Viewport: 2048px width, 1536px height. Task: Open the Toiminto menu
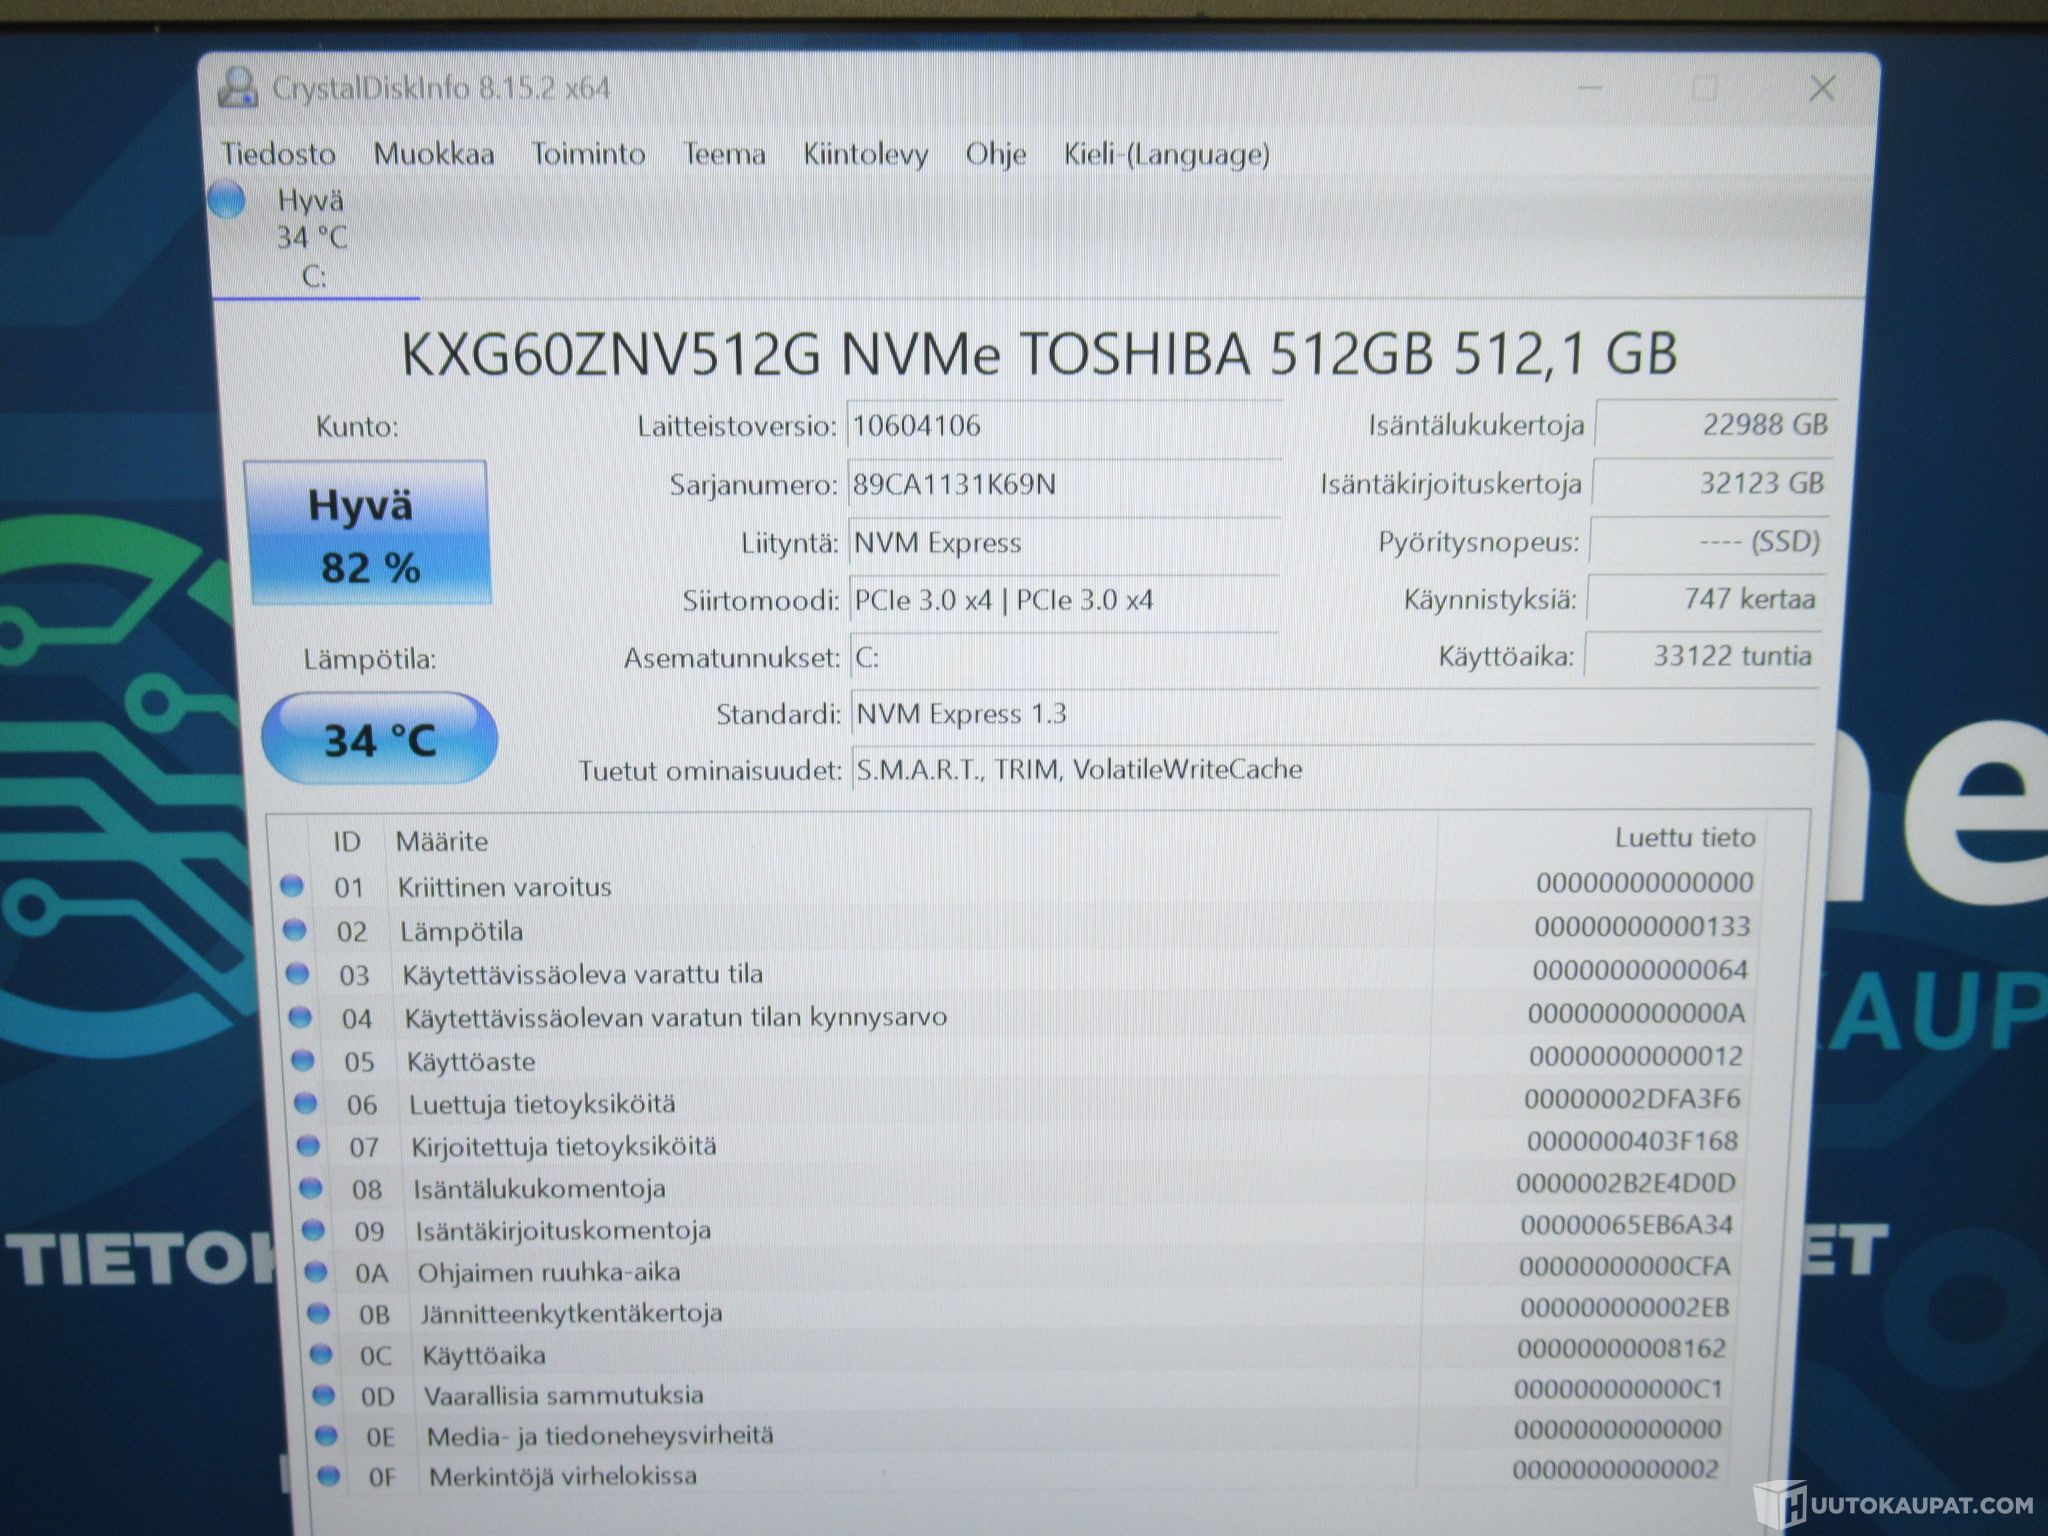588,154
